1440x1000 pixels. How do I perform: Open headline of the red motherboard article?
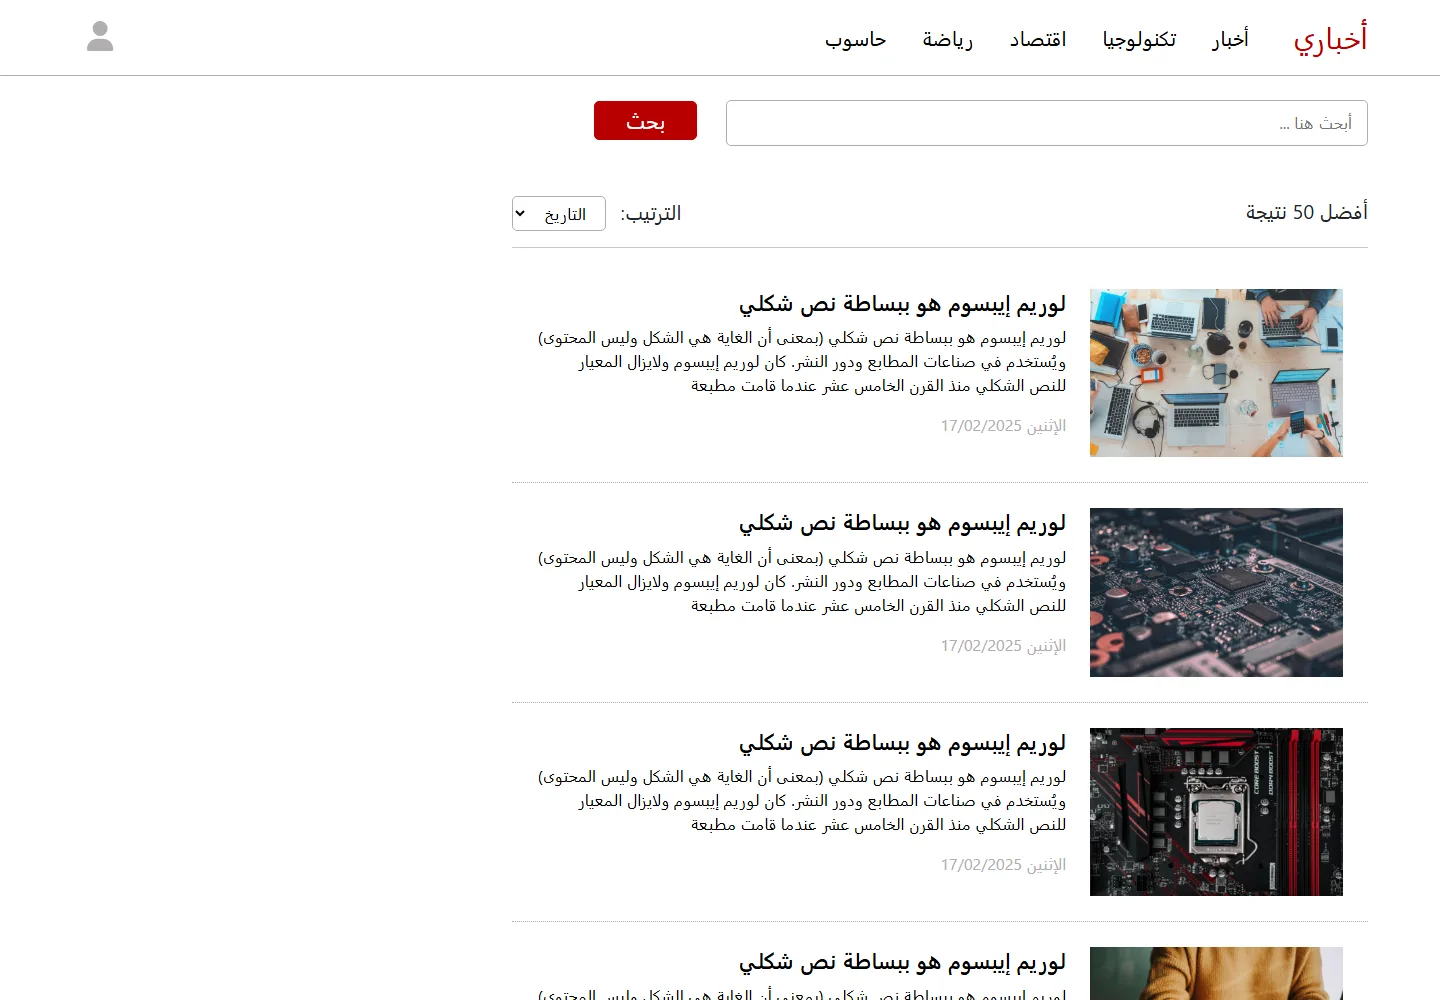(902, 743)
